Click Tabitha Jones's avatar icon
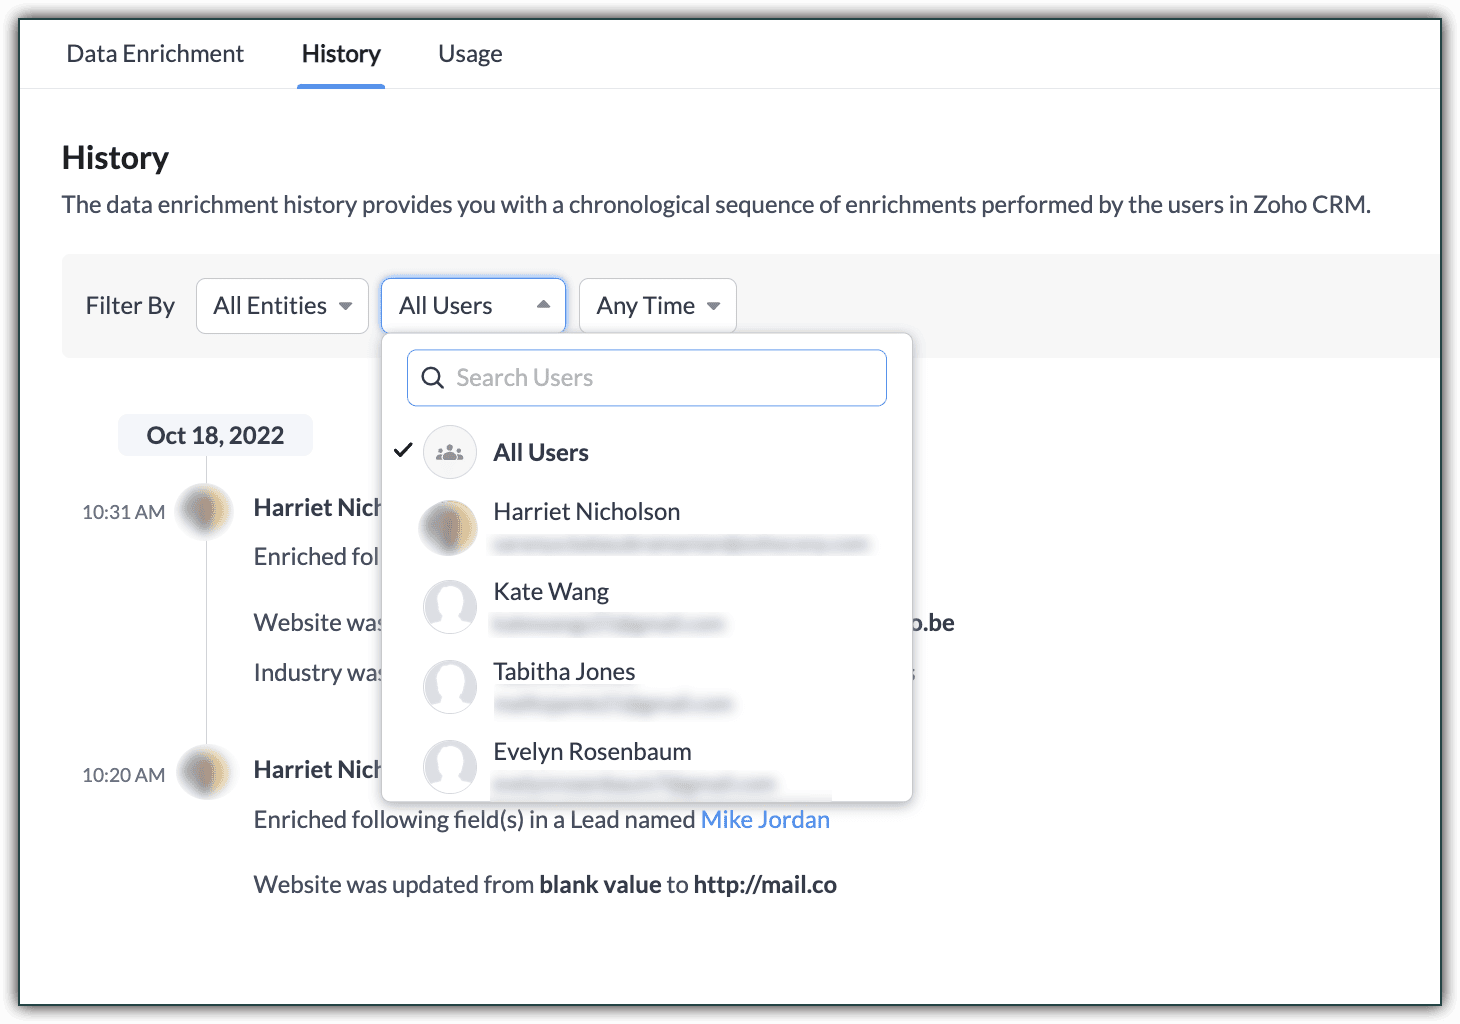This screenshot has width=1460, height=1024. tap(449, 686)
